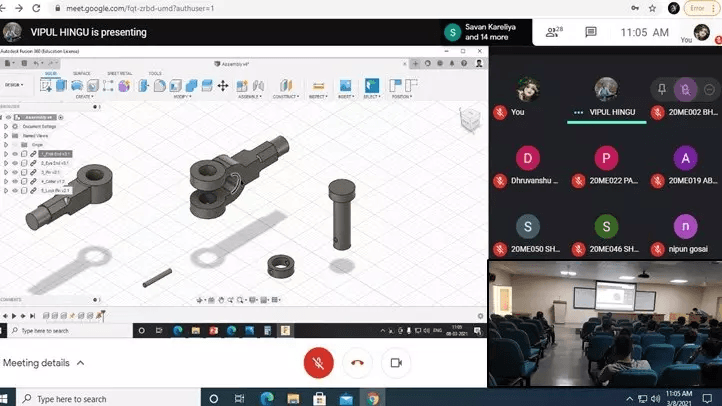
Task: Open the DESIGN workspace dropdown
Action: pos(14,85)
